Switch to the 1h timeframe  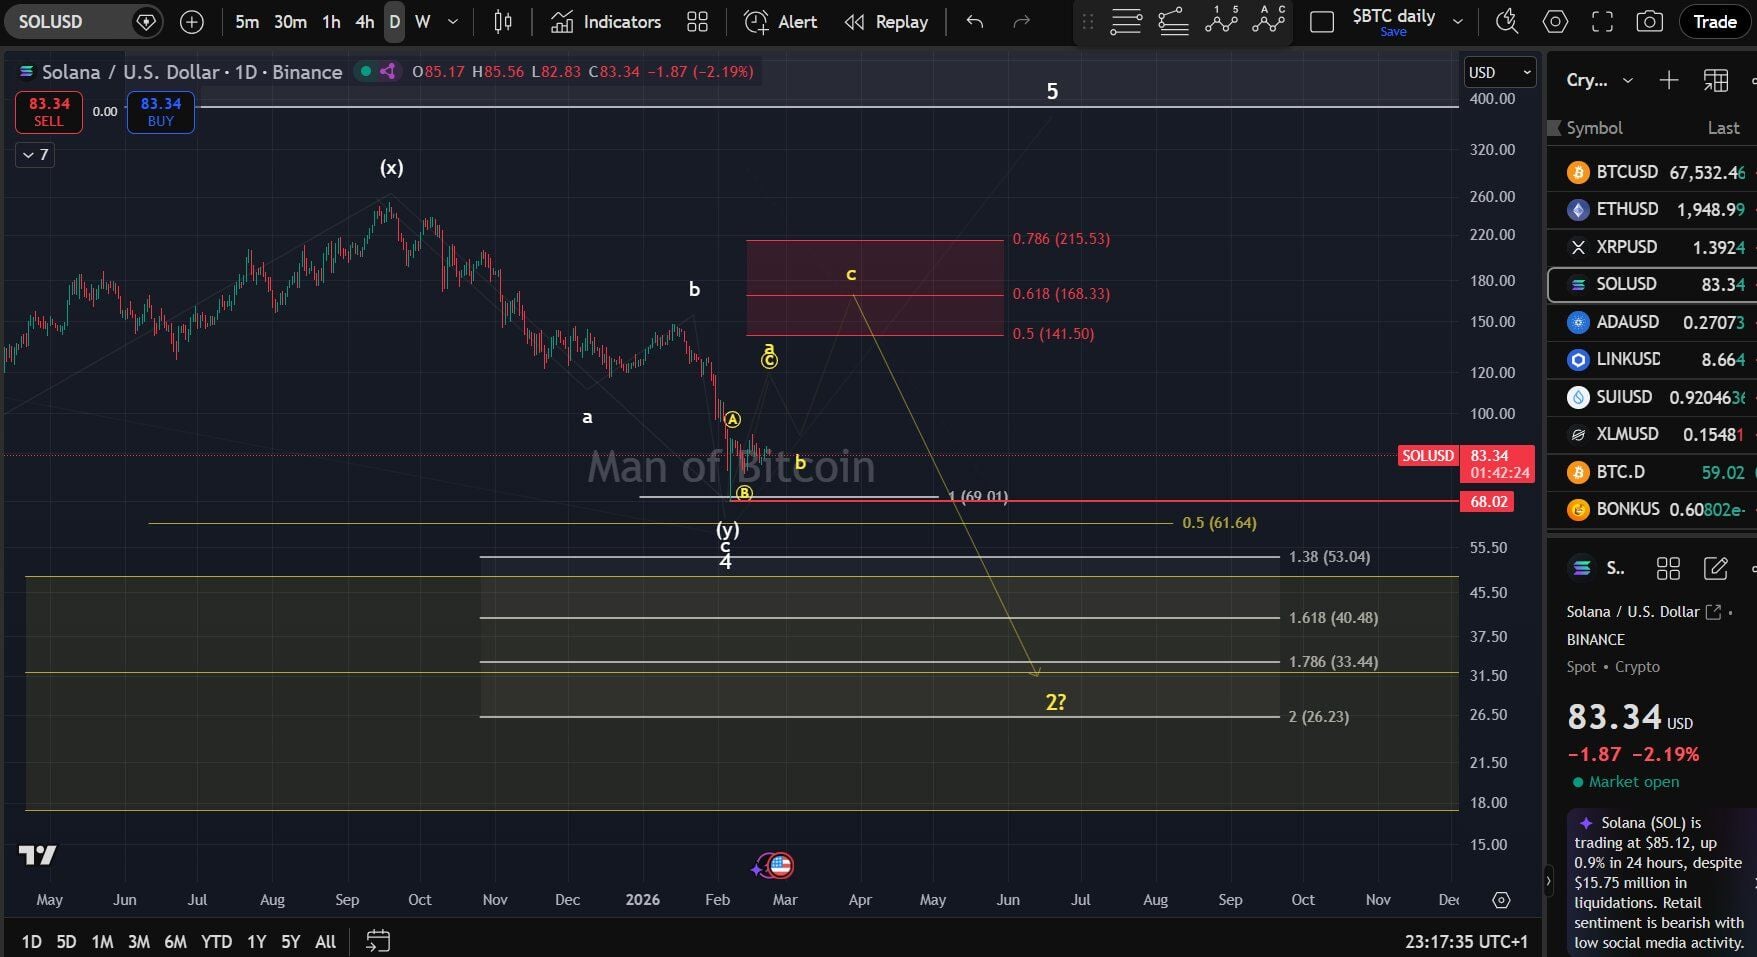(x=332, y=21)
